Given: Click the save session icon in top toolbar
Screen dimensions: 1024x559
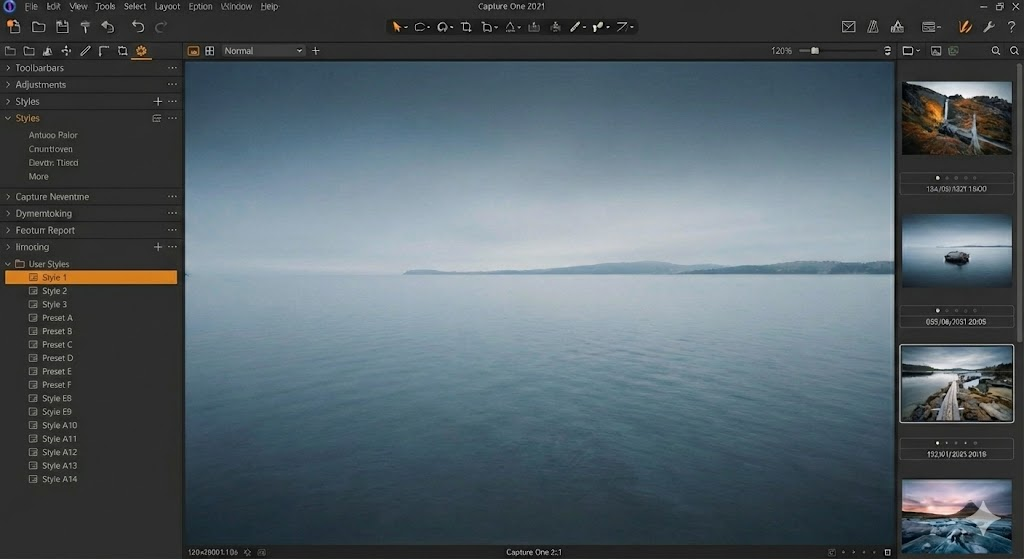Looking at the screenshot, I should [62, 27].
